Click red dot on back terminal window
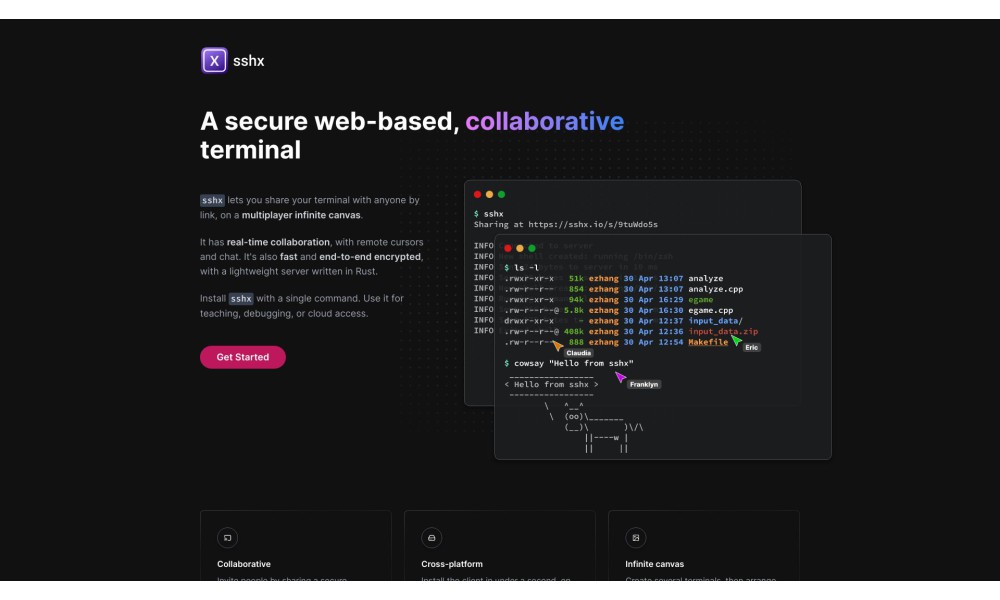Viewport: 1000px width, 600px height. (477, 194)
